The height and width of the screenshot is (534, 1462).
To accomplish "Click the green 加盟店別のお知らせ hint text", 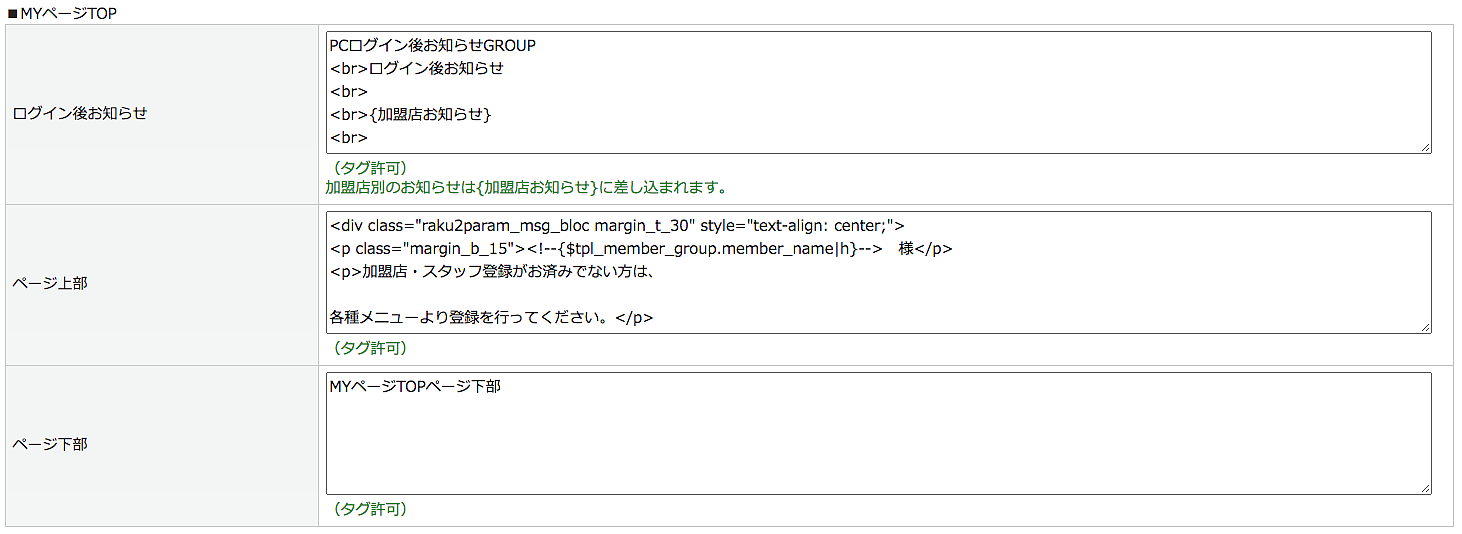I will click(x=526, y=187).
